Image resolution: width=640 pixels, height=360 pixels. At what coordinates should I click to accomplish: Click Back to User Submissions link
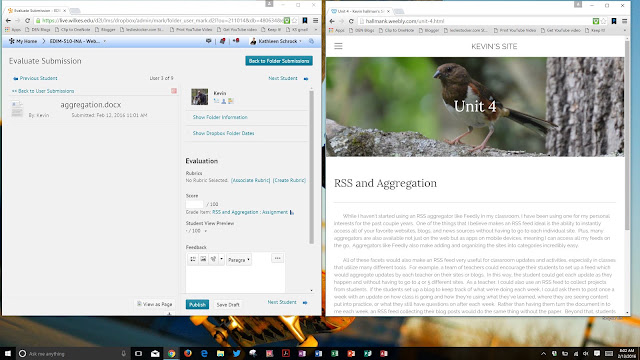coord(43,91)
